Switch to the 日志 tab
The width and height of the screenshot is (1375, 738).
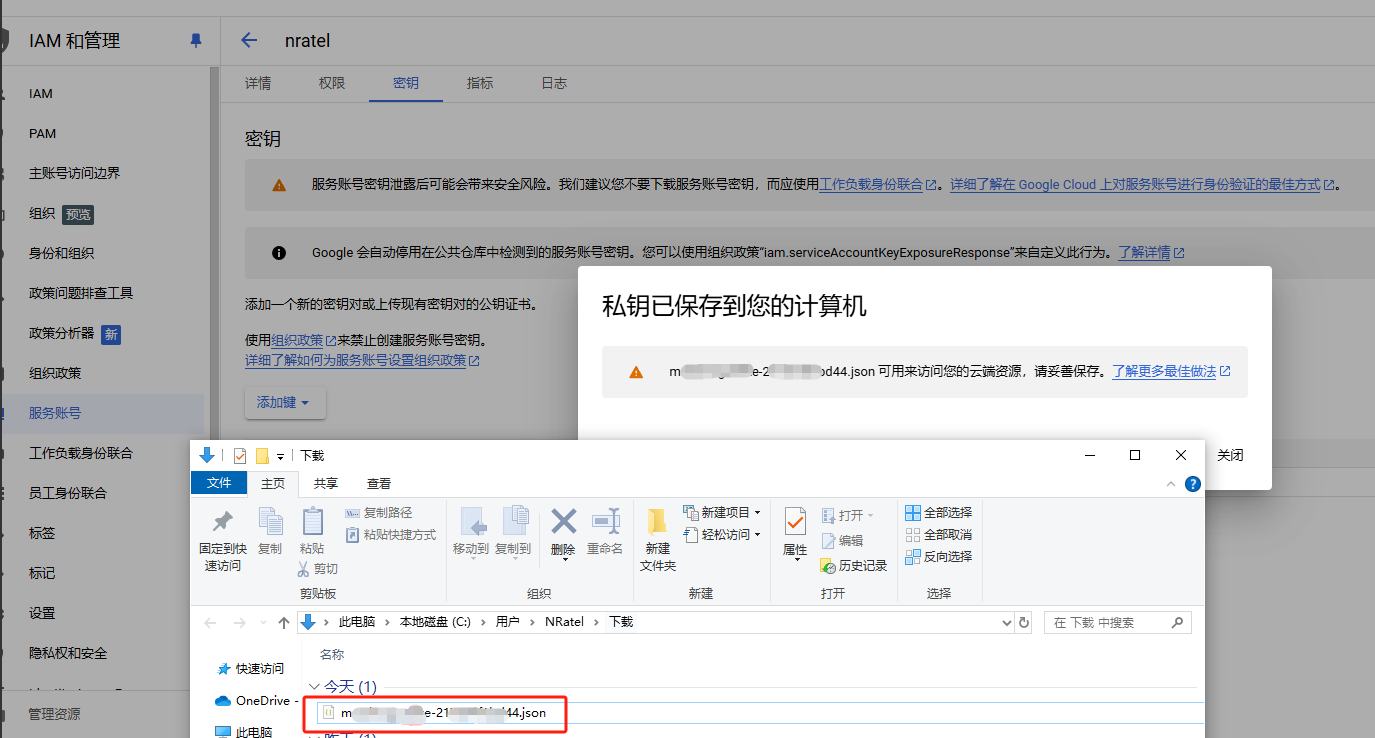(554, 83)
